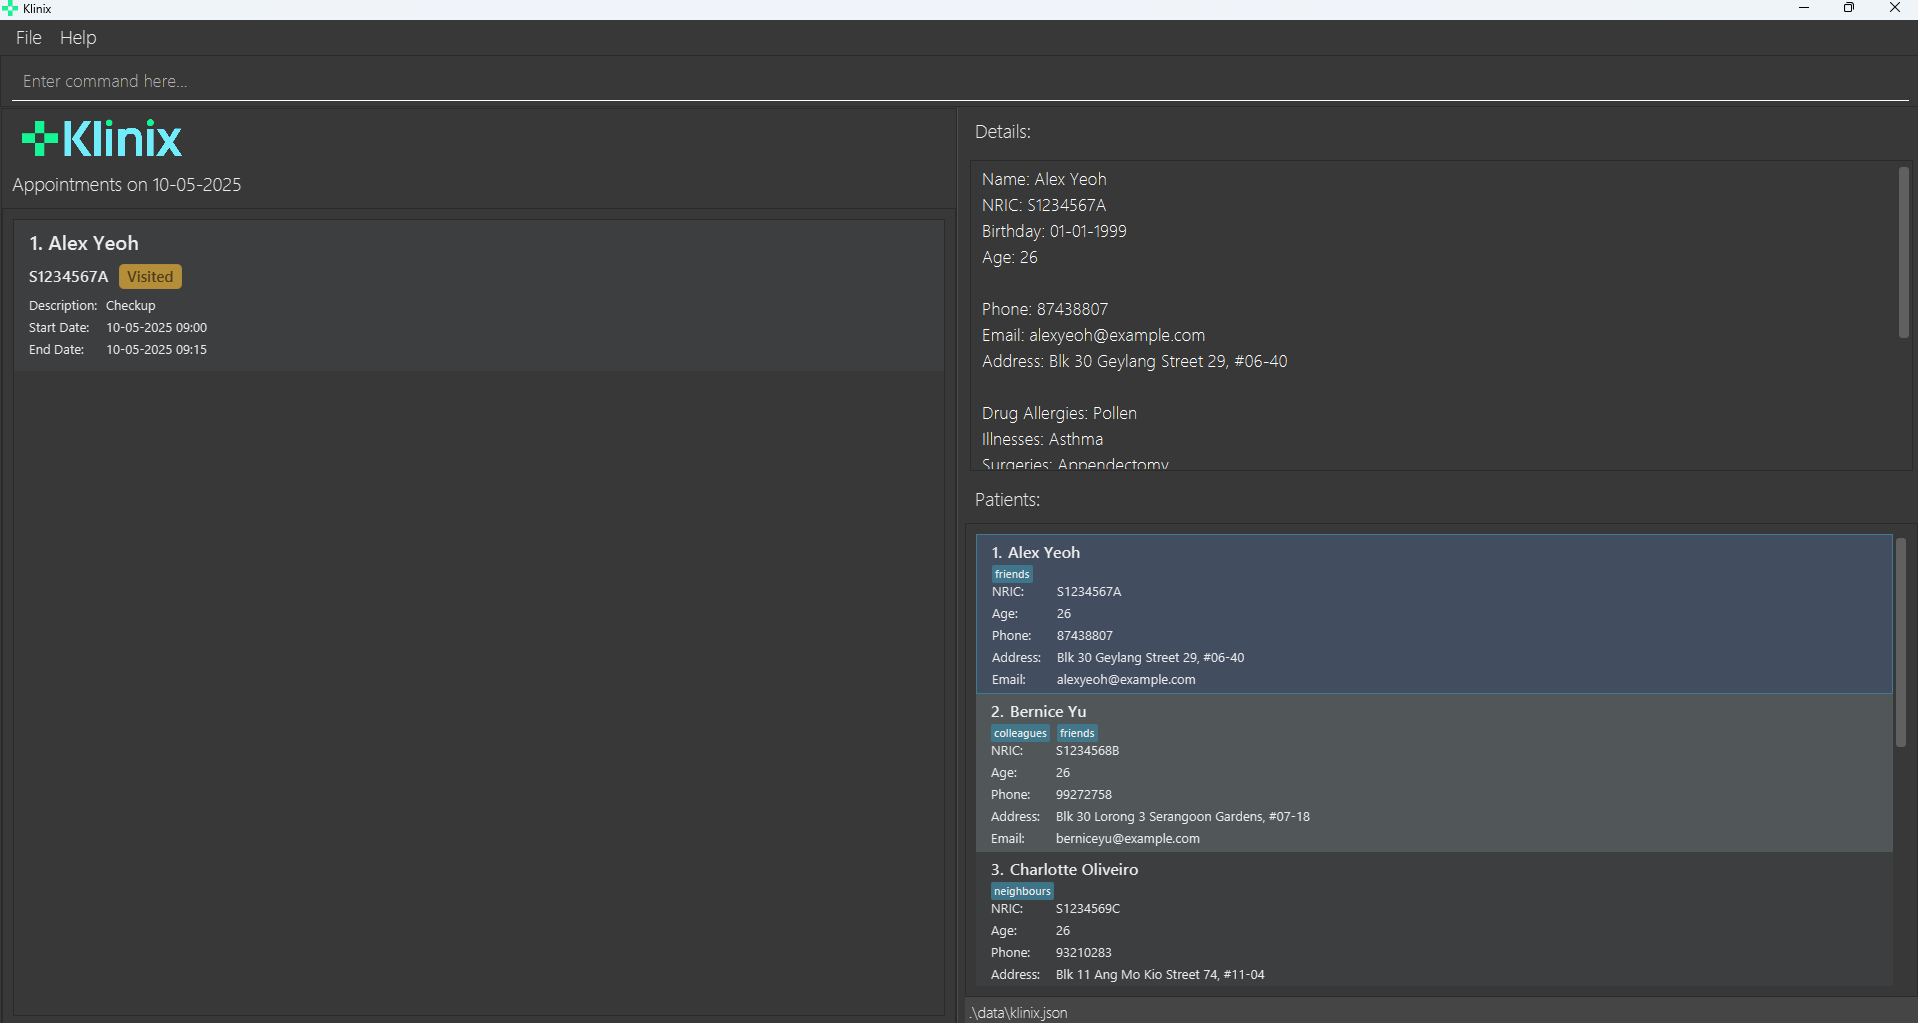1918x1023 pixels.
Task: Select the Alex Yeoh appointment card
Action: 478,296
